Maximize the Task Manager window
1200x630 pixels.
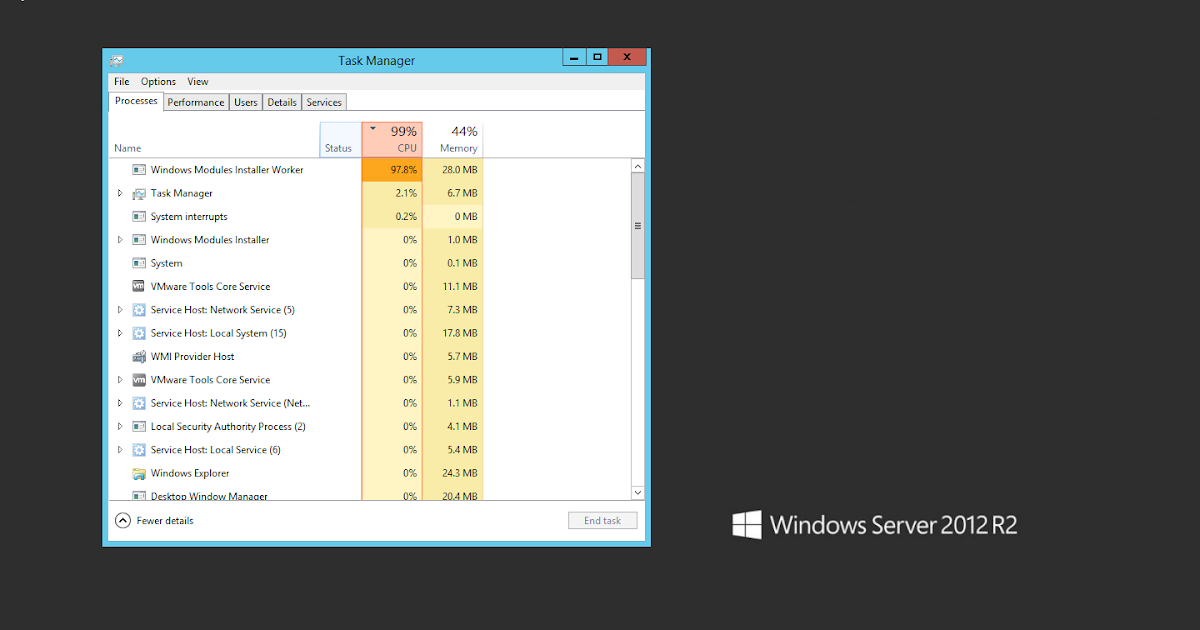(x=597, y=57)
